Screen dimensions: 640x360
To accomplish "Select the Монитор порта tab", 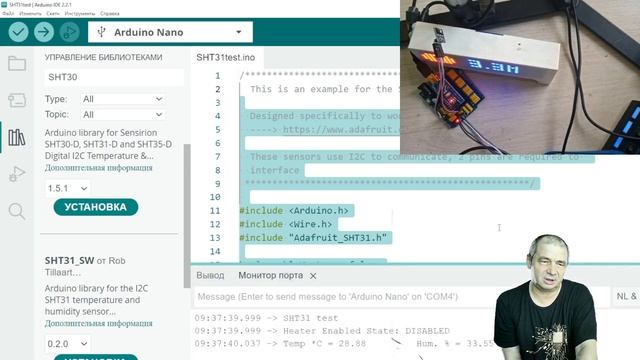I will tap(271, 276).
